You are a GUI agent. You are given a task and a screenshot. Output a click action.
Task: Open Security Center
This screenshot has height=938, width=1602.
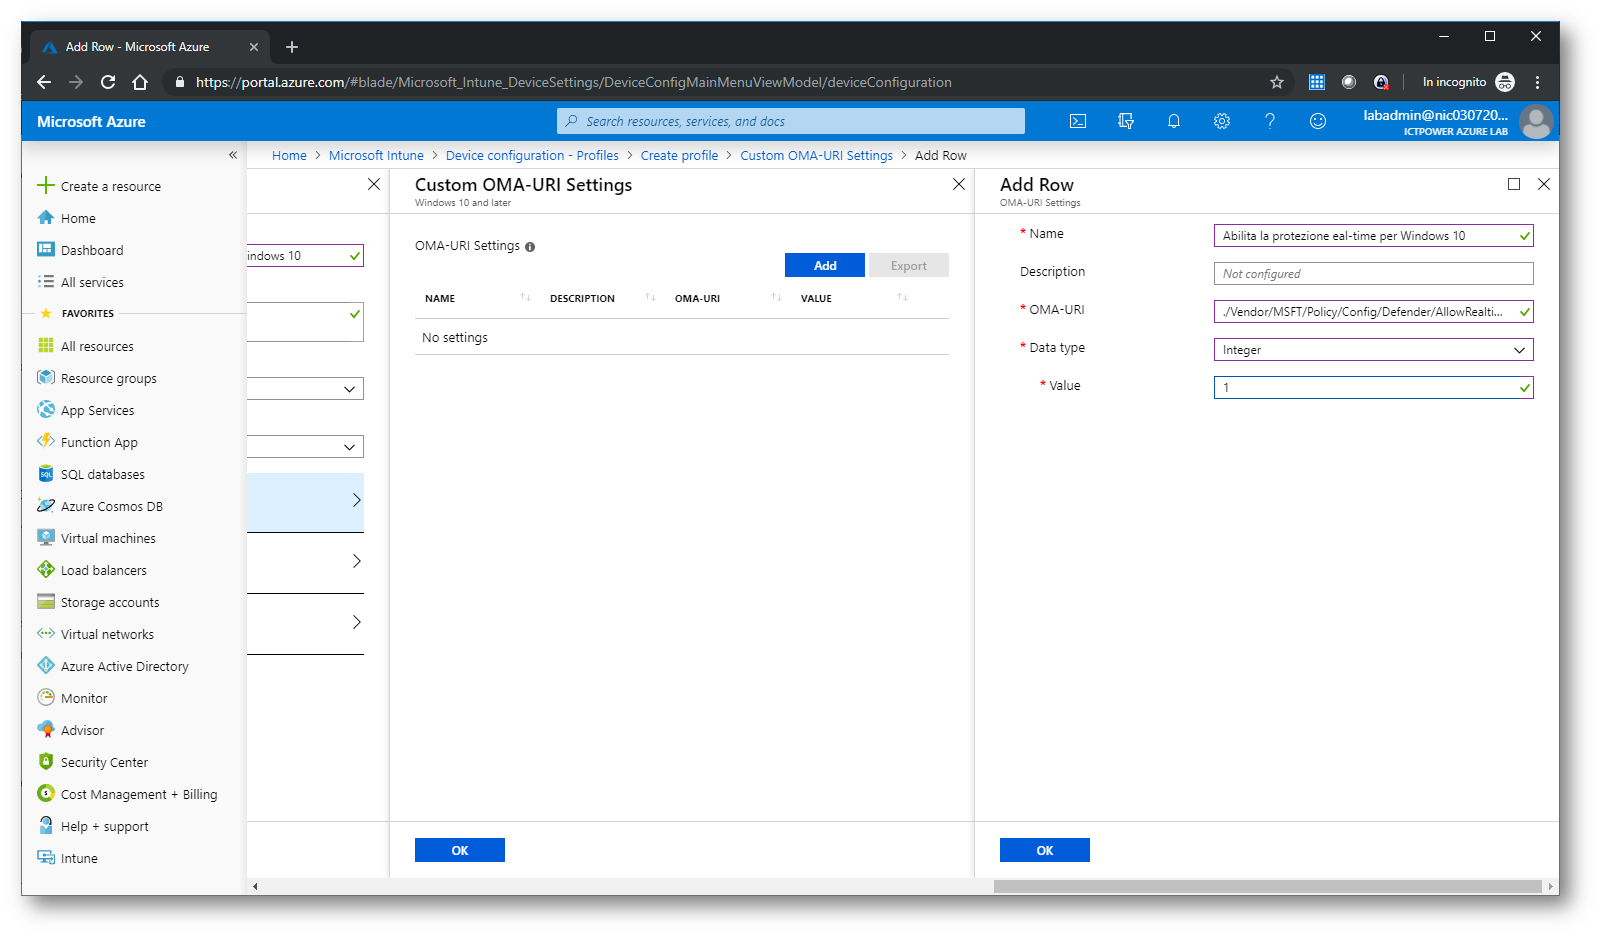[93, 762]
